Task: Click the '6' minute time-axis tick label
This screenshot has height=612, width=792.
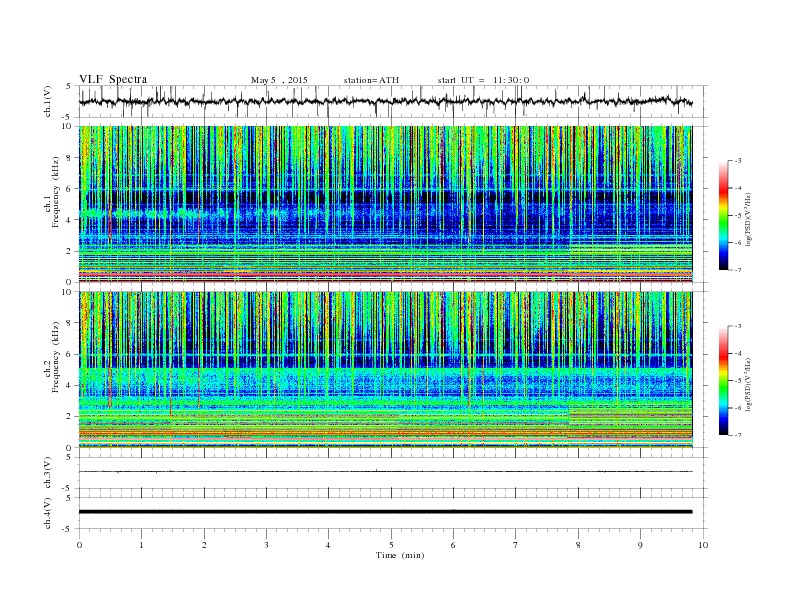Action: 454,545
